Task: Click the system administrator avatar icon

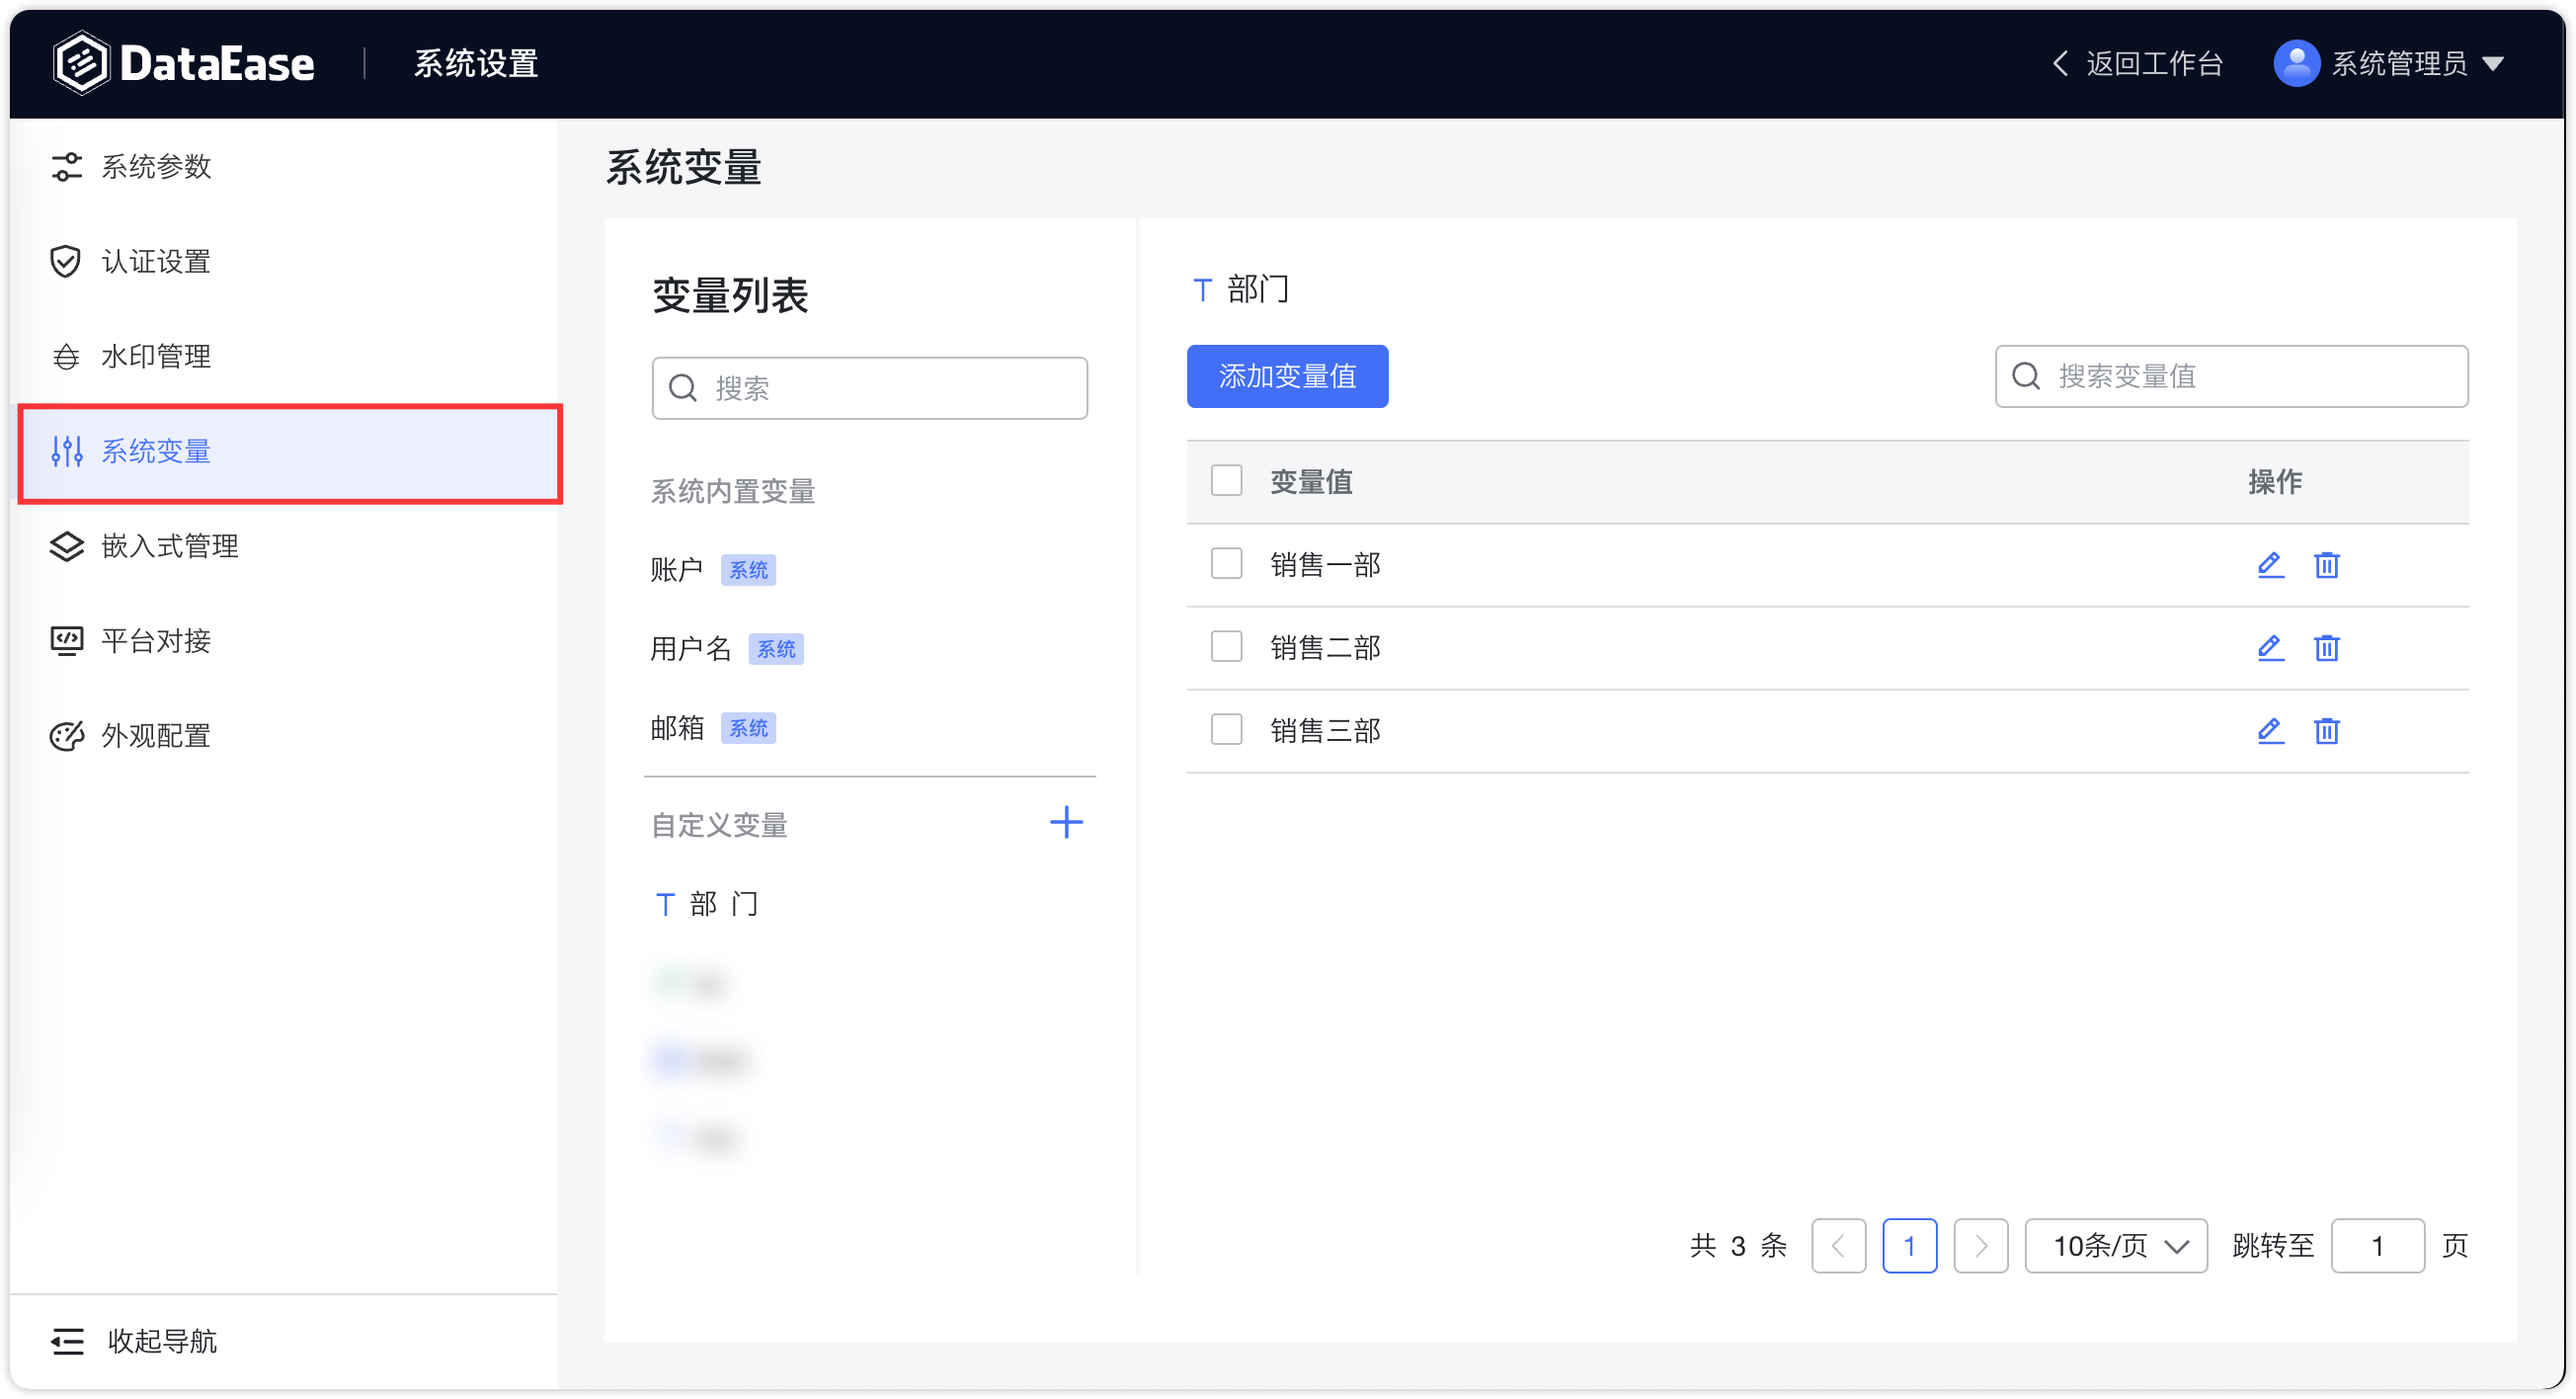Action: pos(2297,63)
